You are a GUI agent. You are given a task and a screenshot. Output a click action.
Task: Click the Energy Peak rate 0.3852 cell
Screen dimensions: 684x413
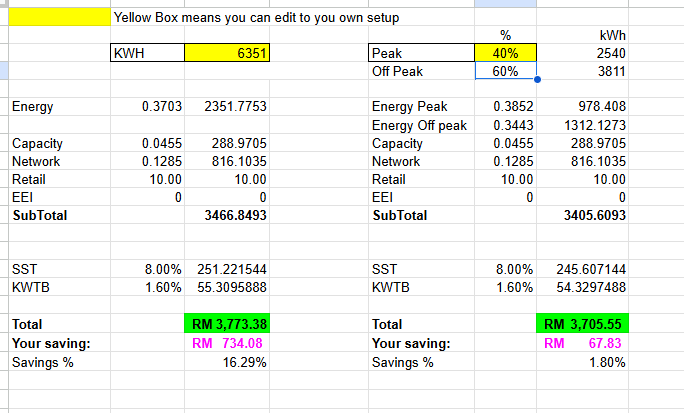[505, 106]
